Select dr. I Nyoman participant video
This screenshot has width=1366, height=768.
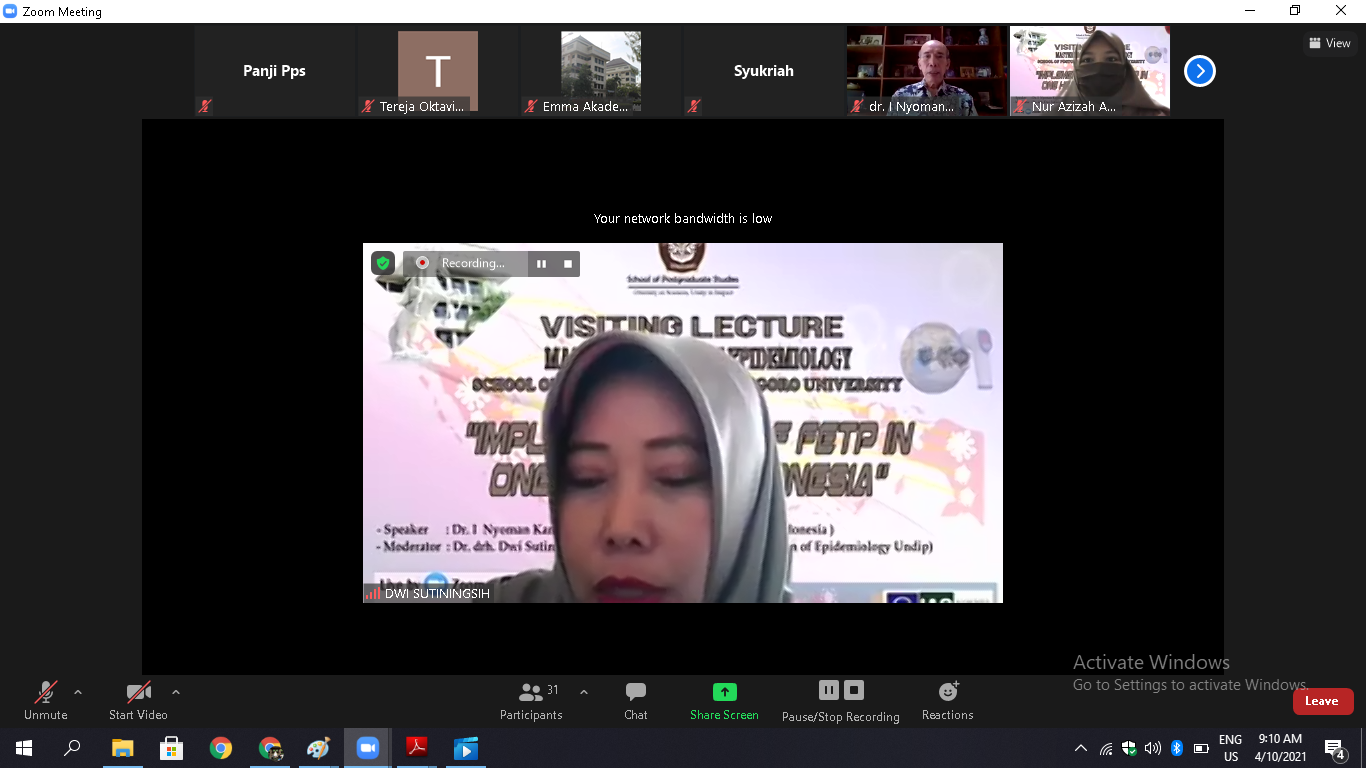(927, 71)
